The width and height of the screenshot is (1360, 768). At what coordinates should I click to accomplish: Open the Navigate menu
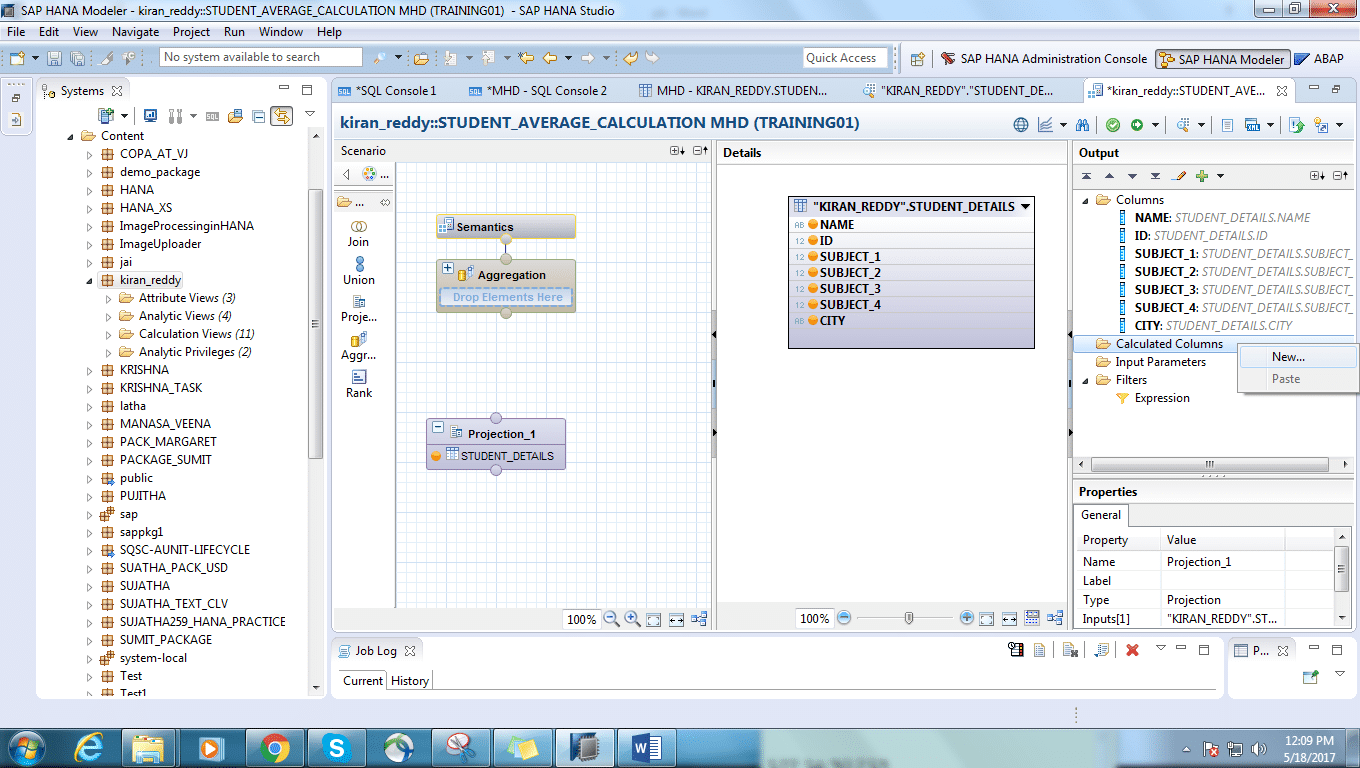(135, 32)
